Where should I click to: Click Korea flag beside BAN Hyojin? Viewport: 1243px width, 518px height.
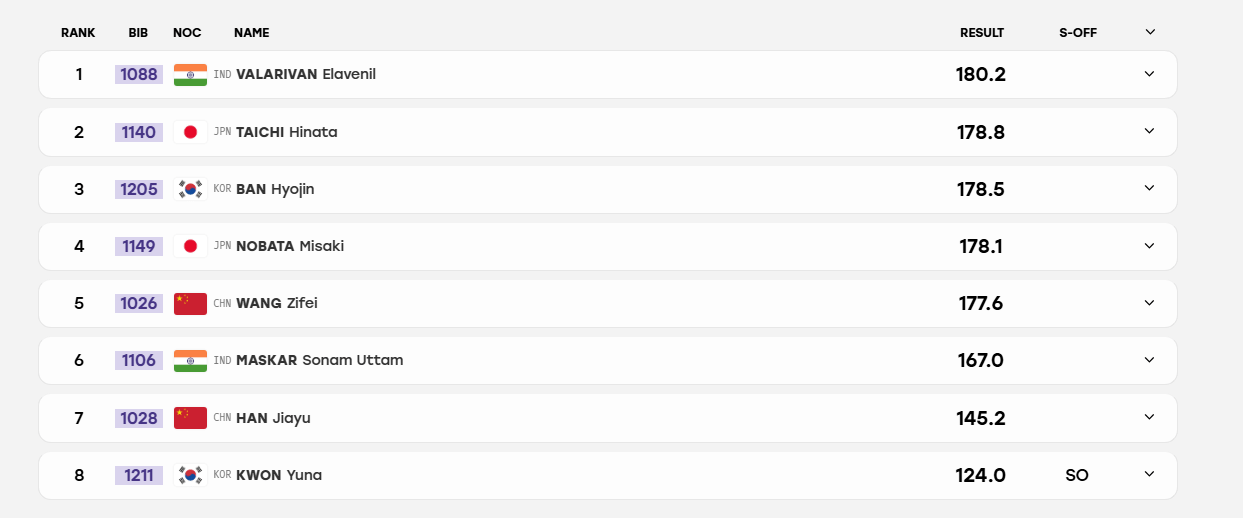[x=190, y=189]
